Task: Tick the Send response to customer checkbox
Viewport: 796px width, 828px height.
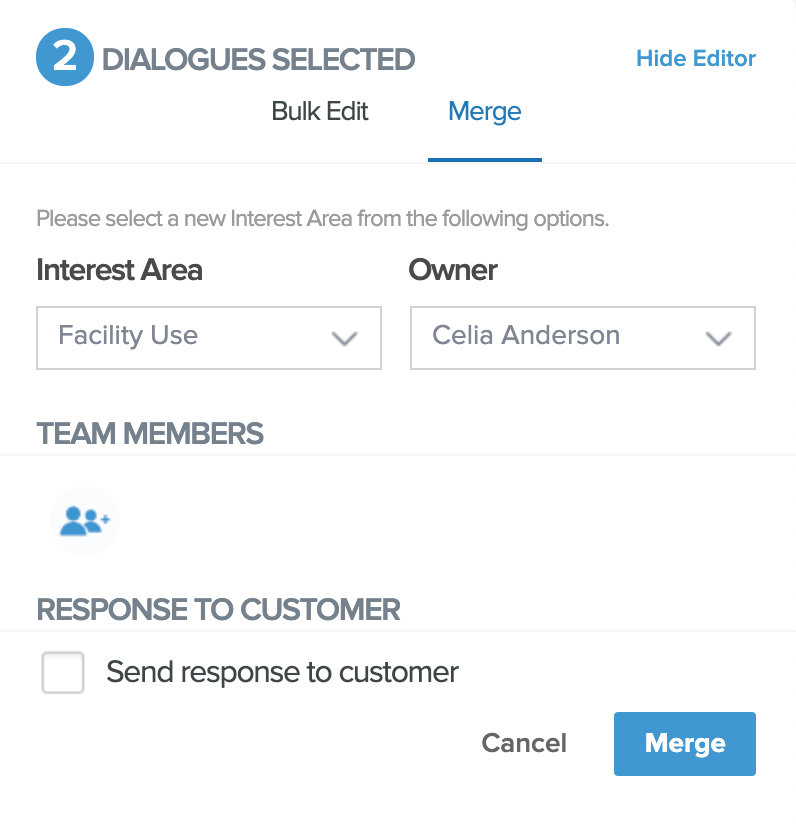Action: click(x=63, y=672)
